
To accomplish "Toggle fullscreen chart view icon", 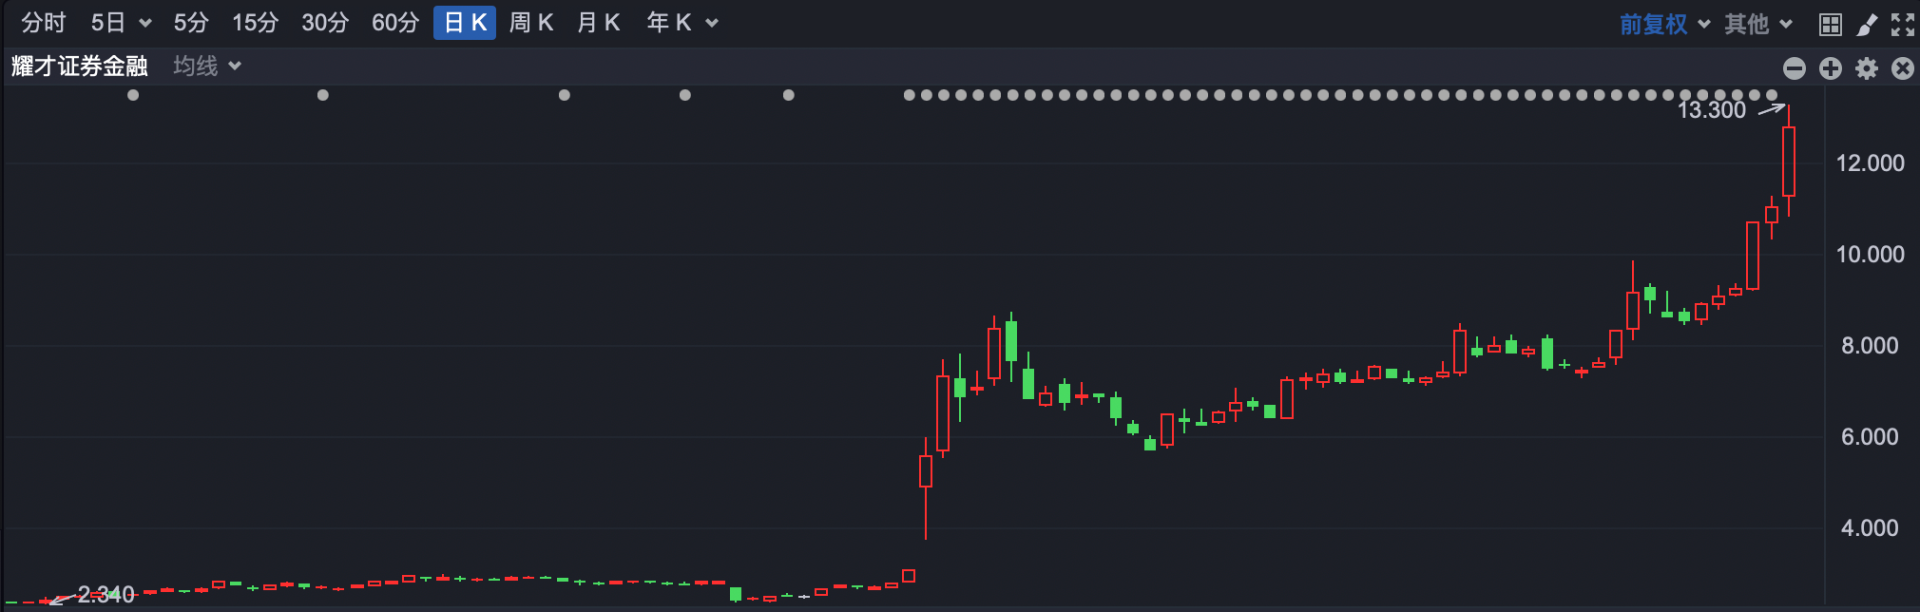I will pyautogui.click(x=1903, y=24).
